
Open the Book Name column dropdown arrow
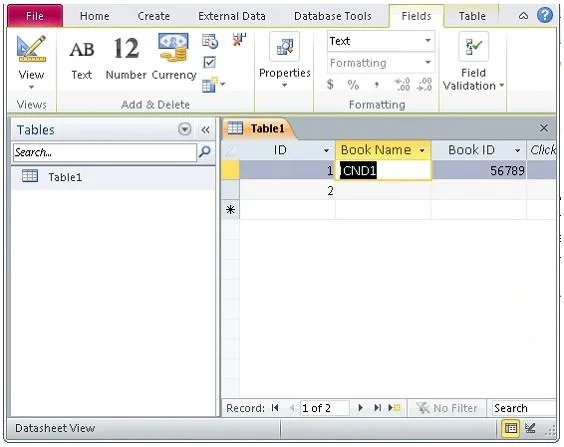pyautogui.click(x=422, y=150)
